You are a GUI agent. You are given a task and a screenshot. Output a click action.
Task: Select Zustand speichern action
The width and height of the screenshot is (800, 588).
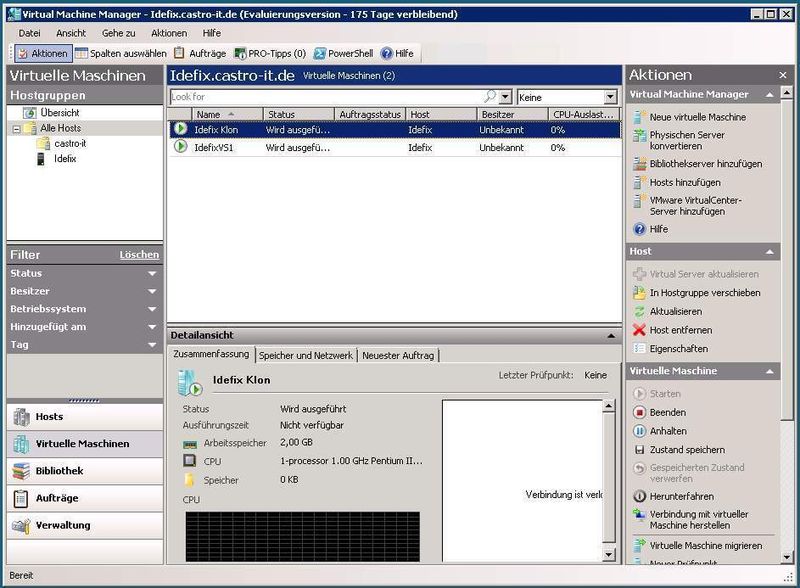coord(686,450)
